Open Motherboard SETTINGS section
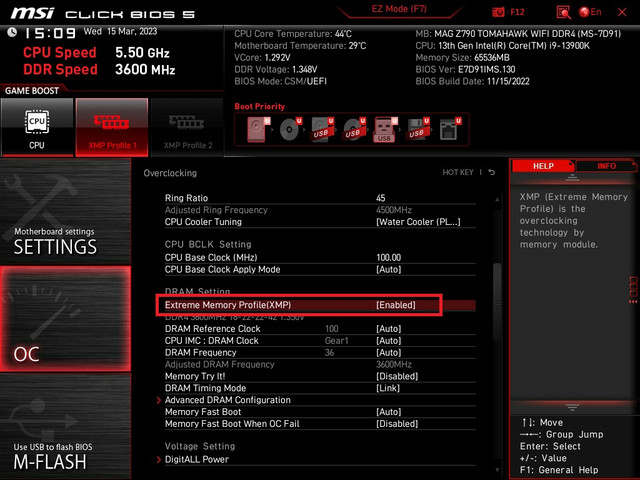This screenshot has height=480, width=640. click(65, 212)
